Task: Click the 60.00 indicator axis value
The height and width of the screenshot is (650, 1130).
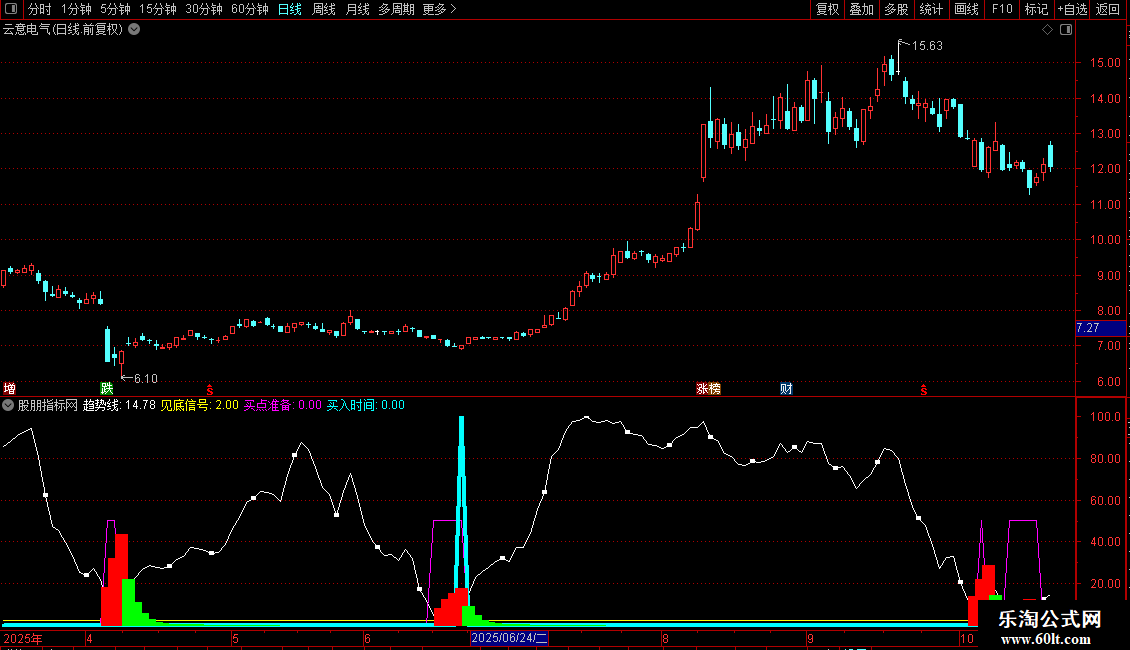Action: click(x=1105, y=501)
